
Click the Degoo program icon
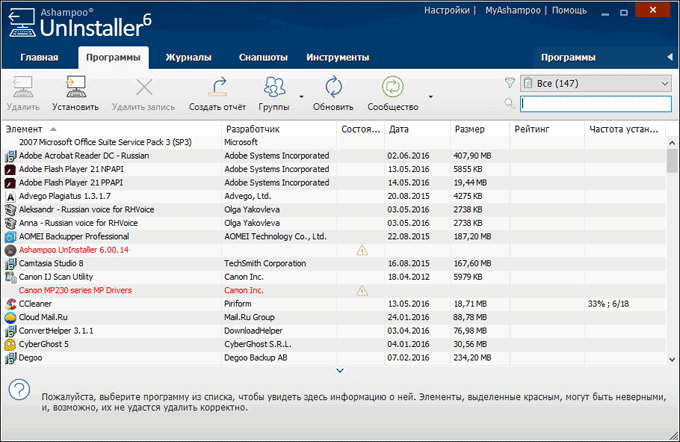(x=10, y=358)
